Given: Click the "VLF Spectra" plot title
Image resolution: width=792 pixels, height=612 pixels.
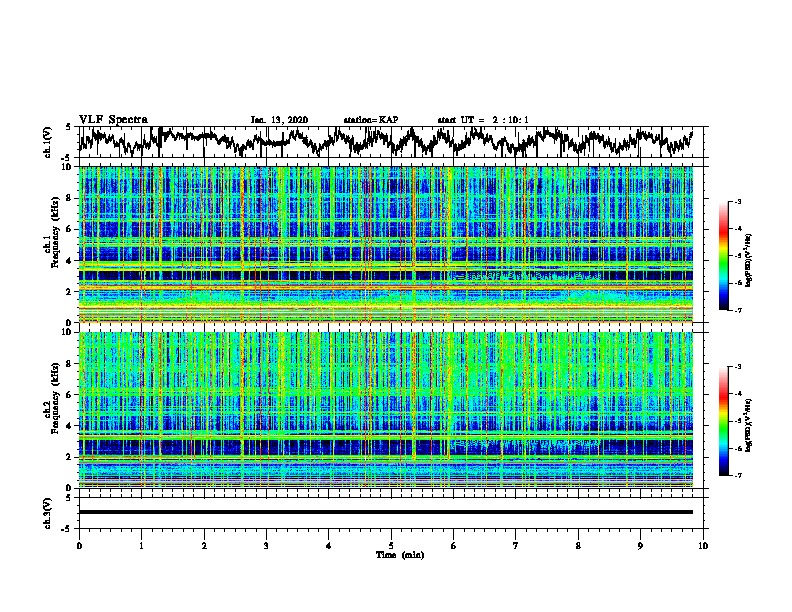Looking at the screenshot, I should pos(113,120).
